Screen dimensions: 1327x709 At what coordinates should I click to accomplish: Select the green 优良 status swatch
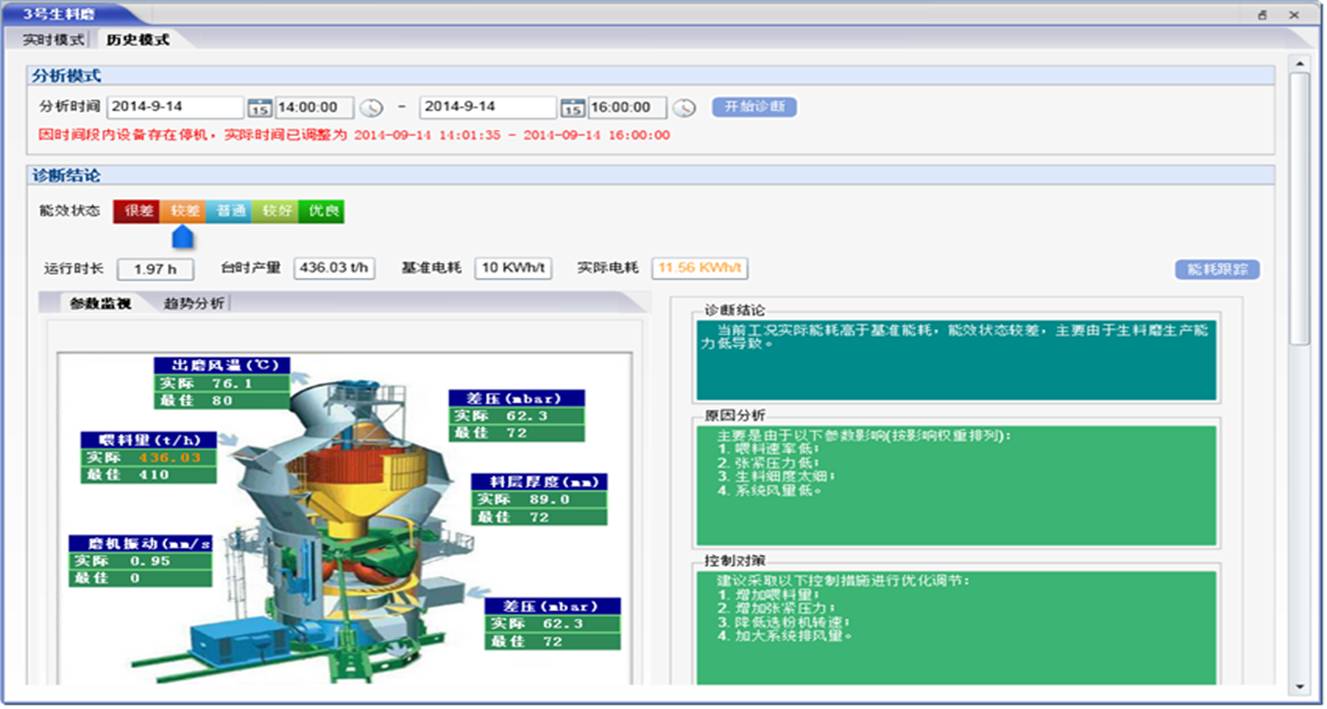click(323, 211)
